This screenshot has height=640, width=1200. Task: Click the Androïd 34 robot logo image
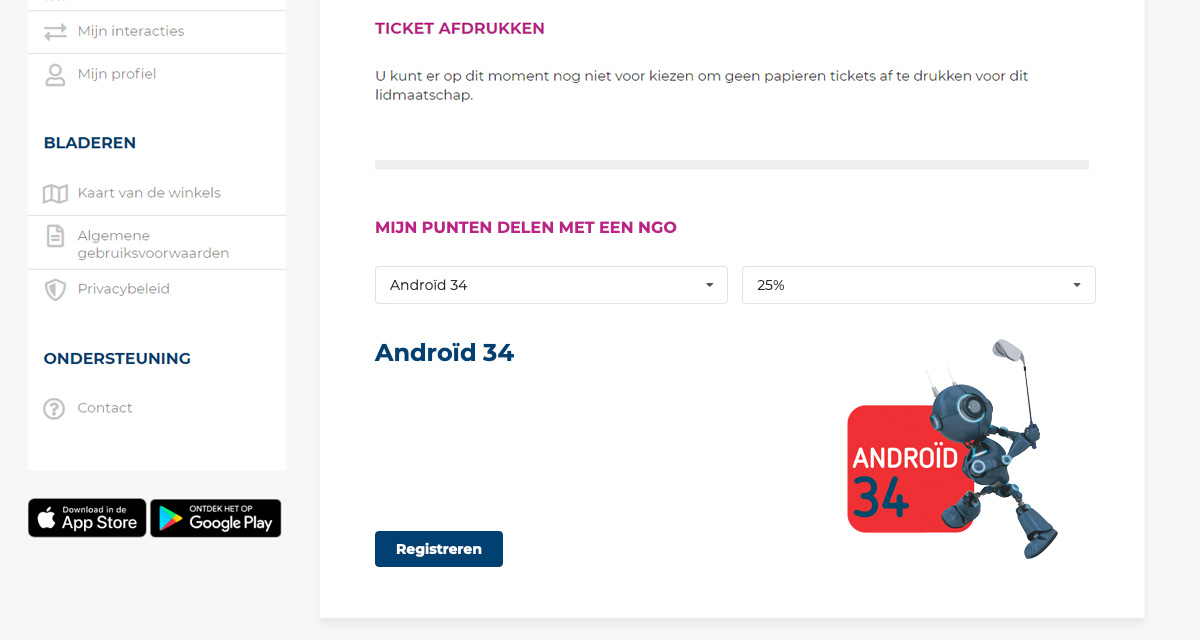952,449
